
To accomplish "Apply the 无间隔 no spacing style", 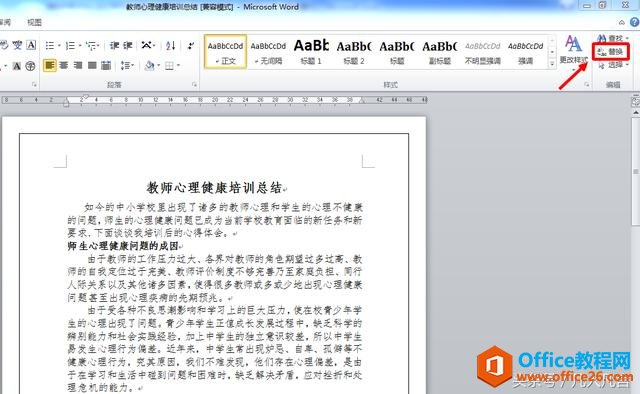I will (268, 52).
